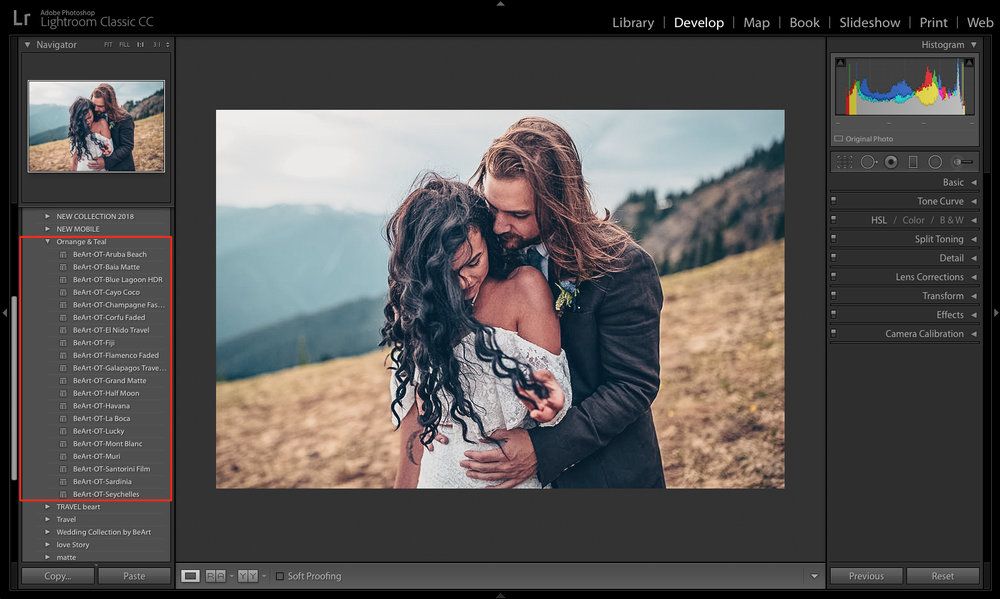The height and width of the screenshot is (599, 1000).
Task: Toggle the Split Toning panel switch
Action: (834, 238)
